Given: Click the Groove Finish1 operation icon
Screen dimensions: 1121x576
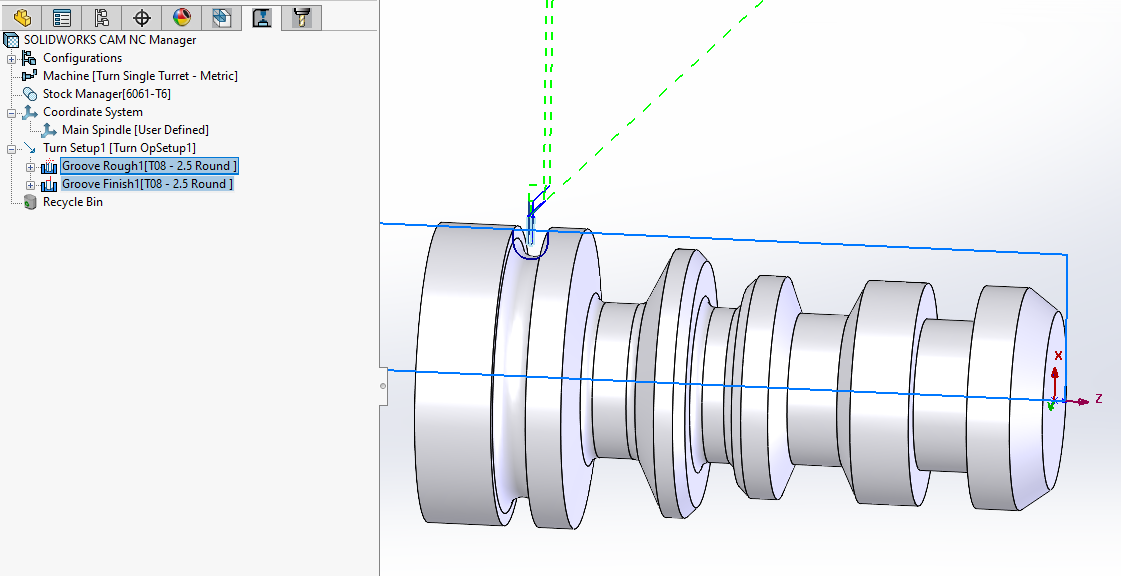Looking at the screenshot, I should (49, 184).
